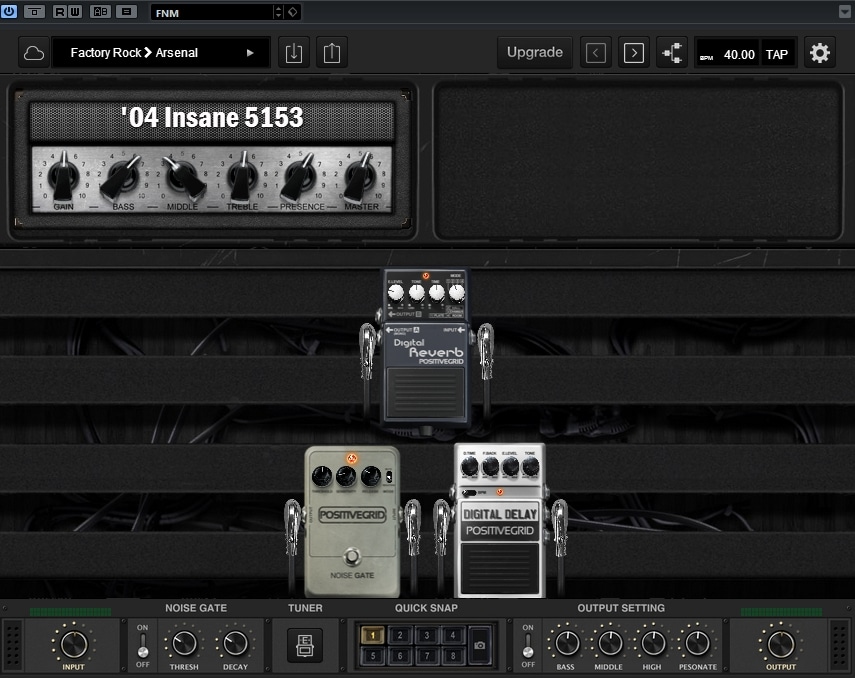Open the tuner icon
This screenshot has height=678, width=855.
(305, 645)
